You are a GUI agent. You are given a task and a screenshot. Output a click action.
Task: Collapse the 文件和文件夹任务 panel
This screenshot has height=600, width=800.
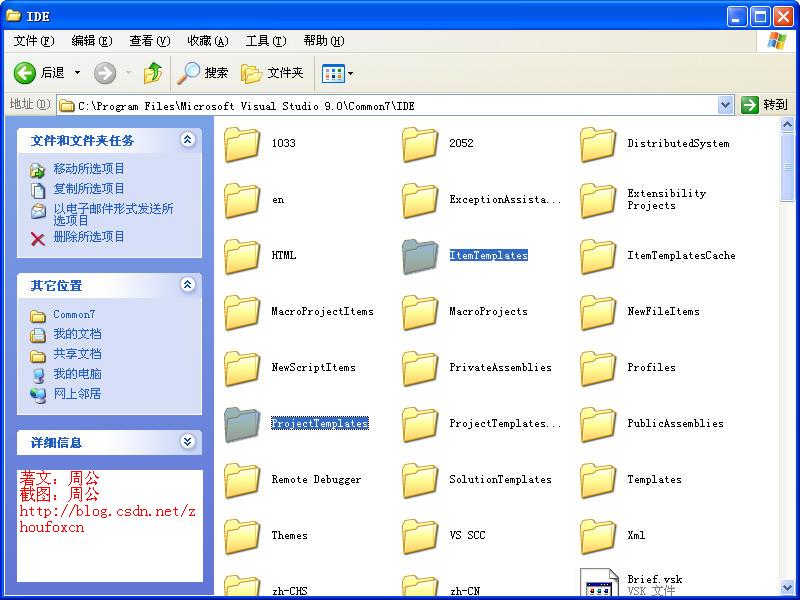pyautogui.click(x=188, y=139)
